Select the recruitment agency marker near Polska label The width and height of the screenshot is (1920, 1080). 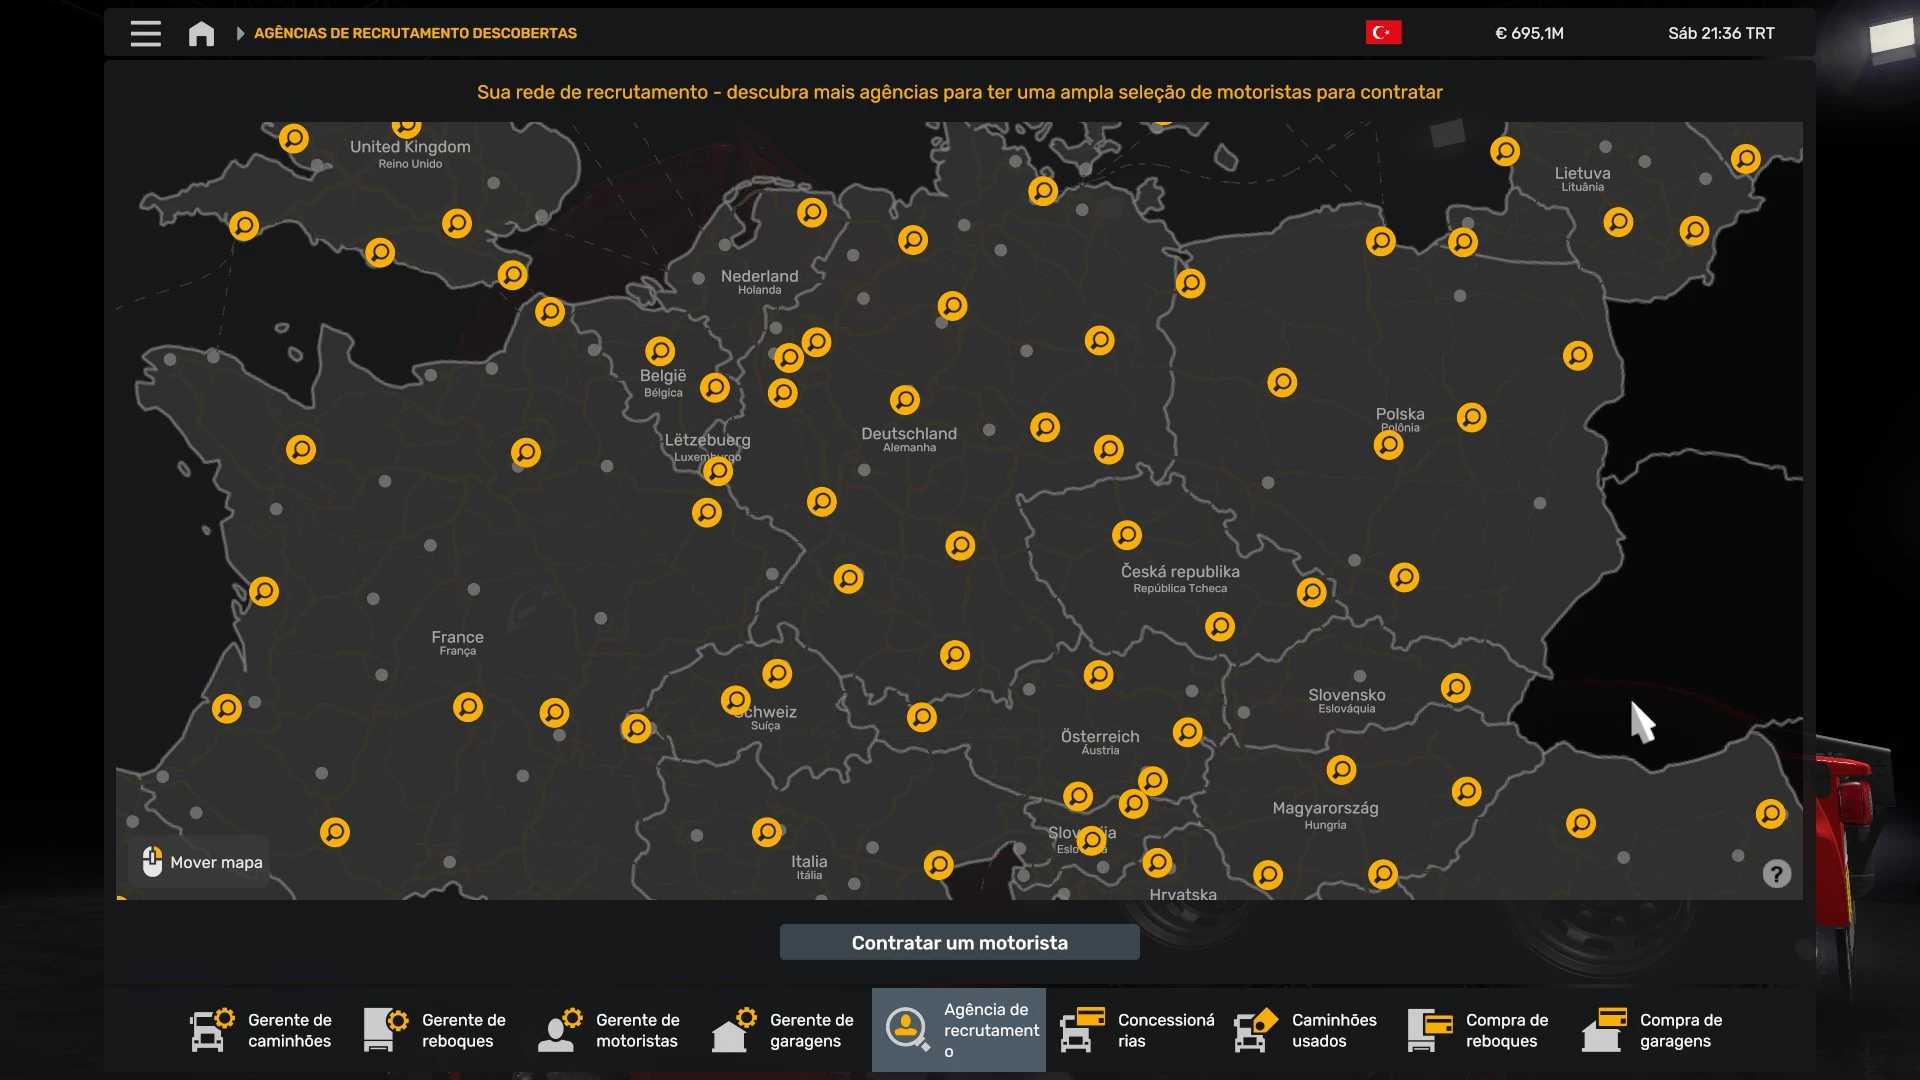pos(1388,445)
